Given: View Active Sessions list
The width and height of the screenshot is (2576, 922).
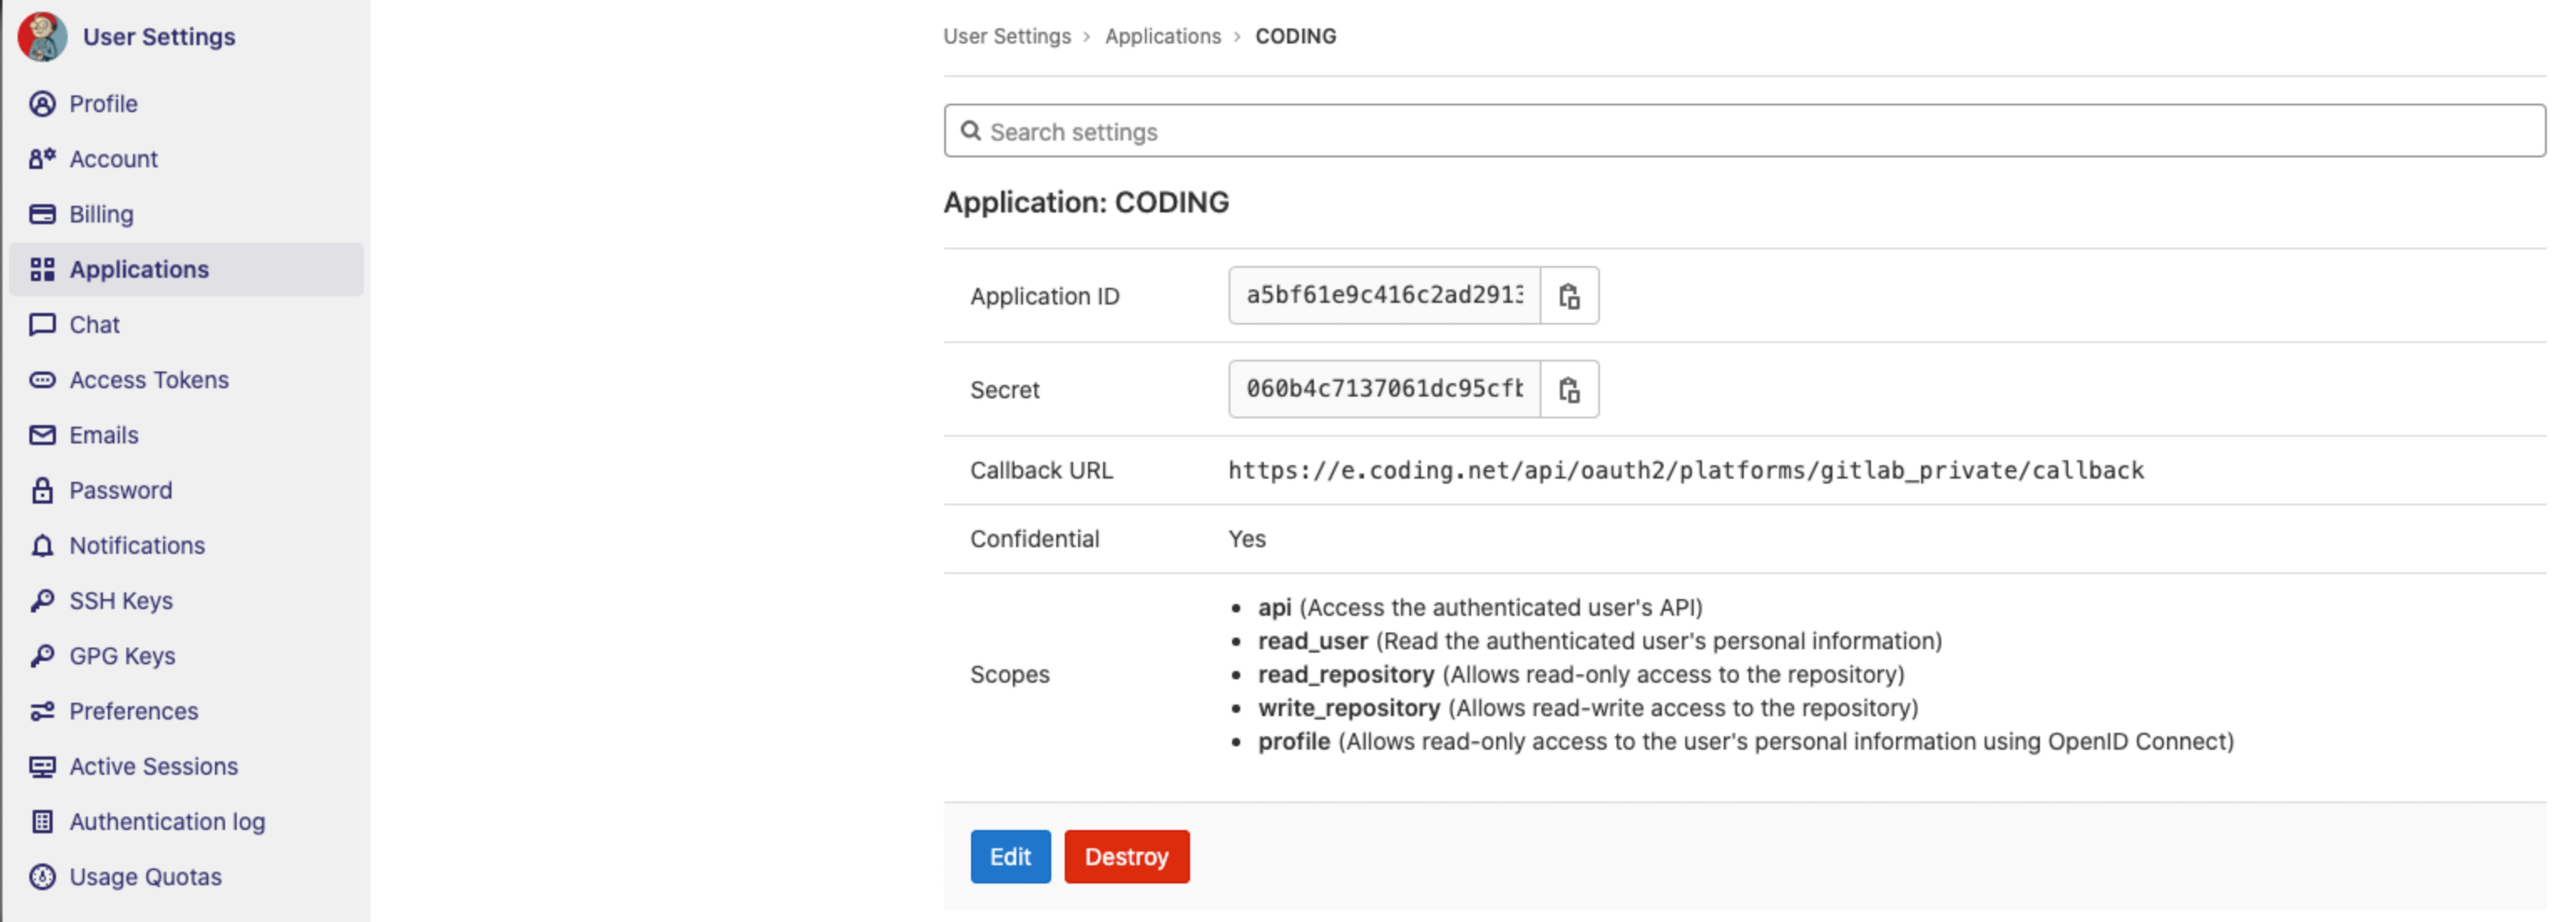Looking at the screenshot, I should pyautogui.click(x=153, y=766).
